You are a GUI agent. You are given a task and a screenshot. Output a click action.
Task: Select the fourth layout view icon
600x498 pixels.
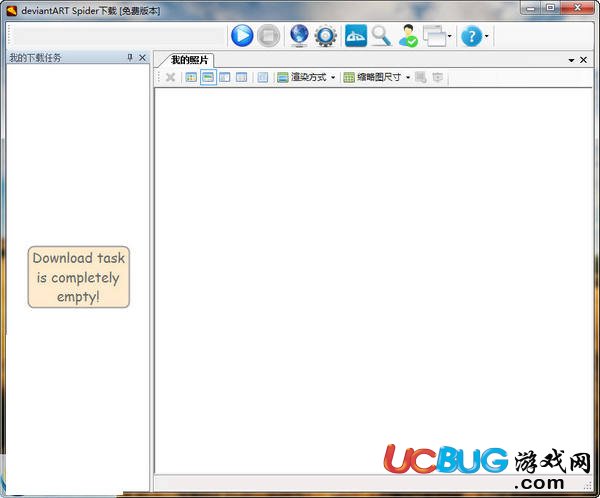pos(241,77)
